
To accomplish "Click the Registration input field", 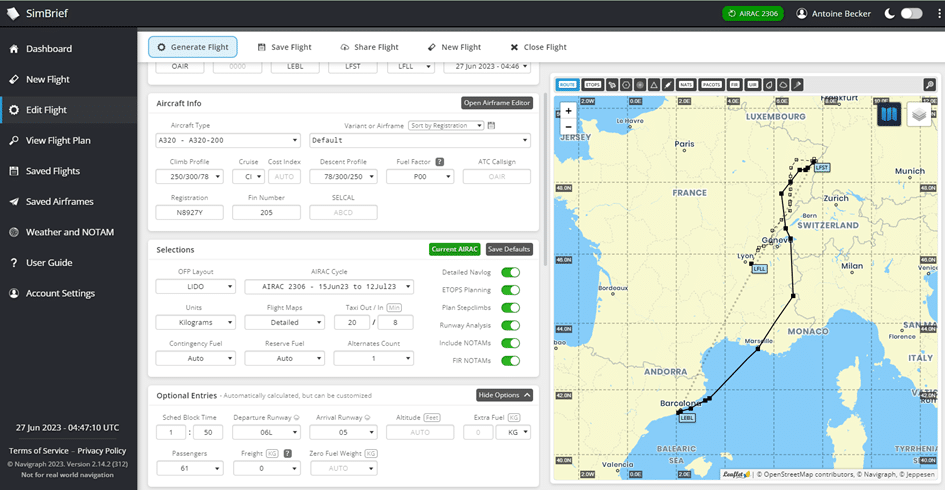I will pyautogui.click(x=189, y=213).
